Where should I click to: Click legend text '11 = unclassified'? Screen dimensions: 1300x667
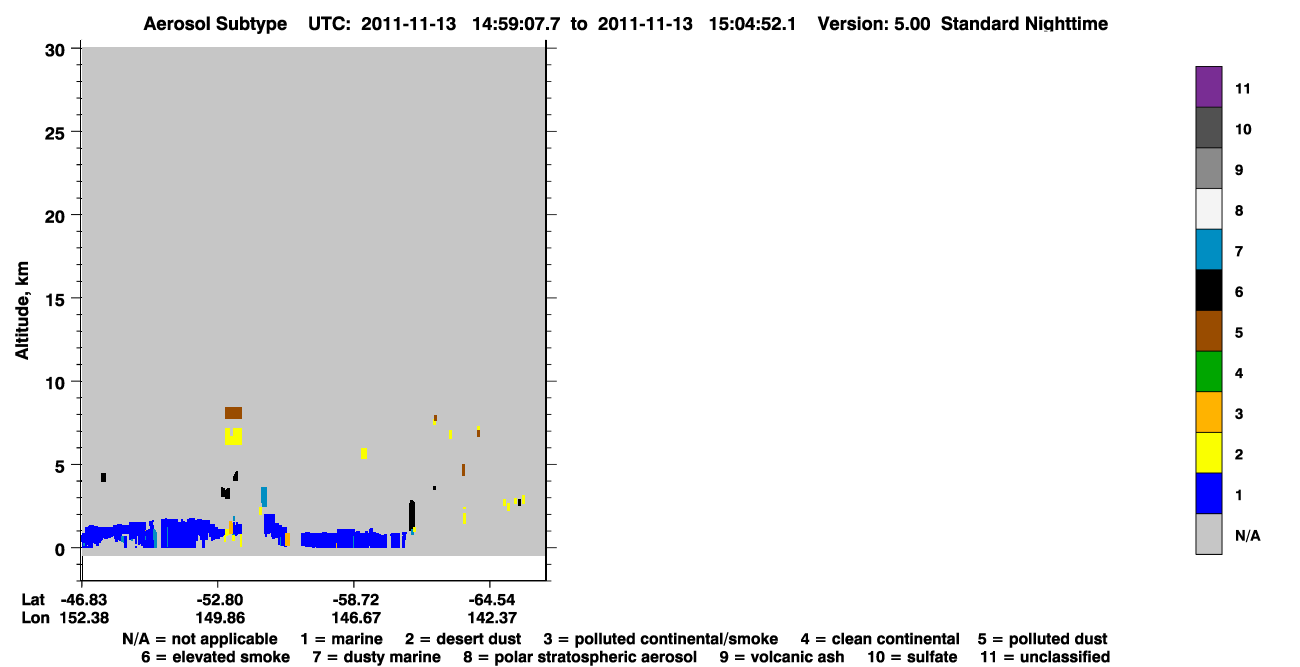point(1044,657)
